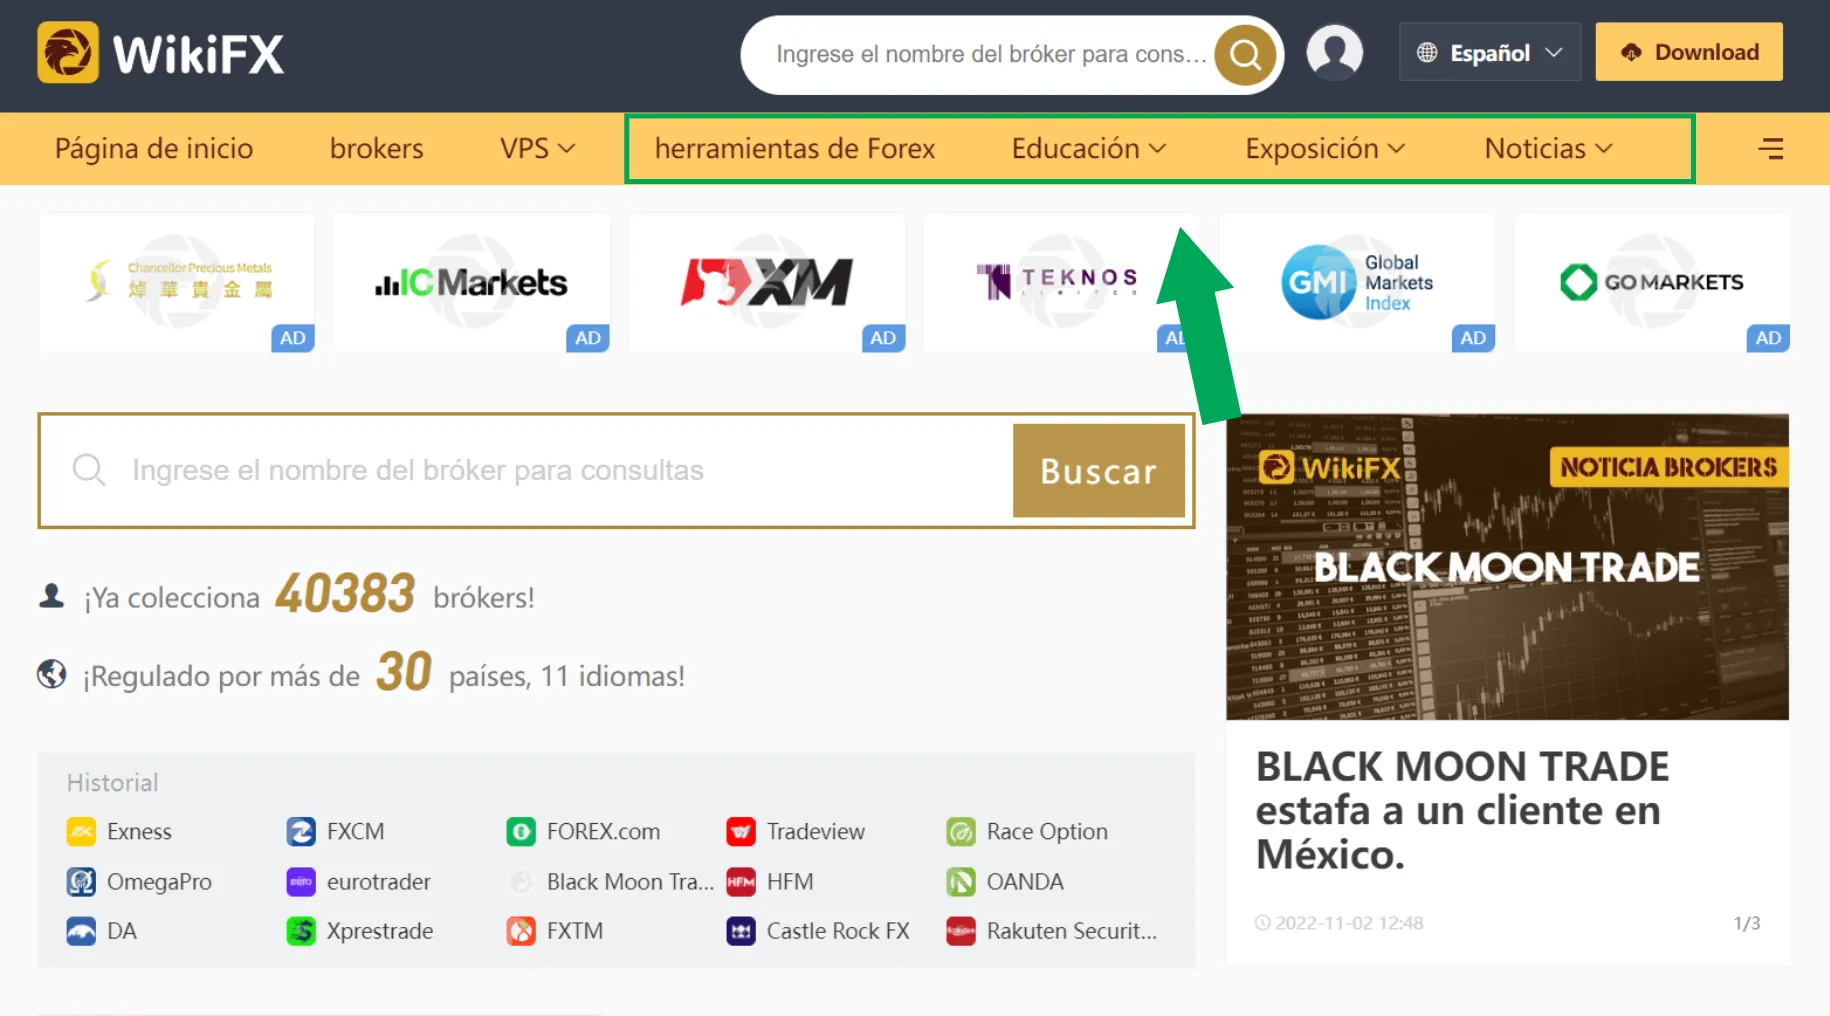Screen dimensions: 1830x1016
Task: Open herramientas de Forex
Action: tap(795, 148)
